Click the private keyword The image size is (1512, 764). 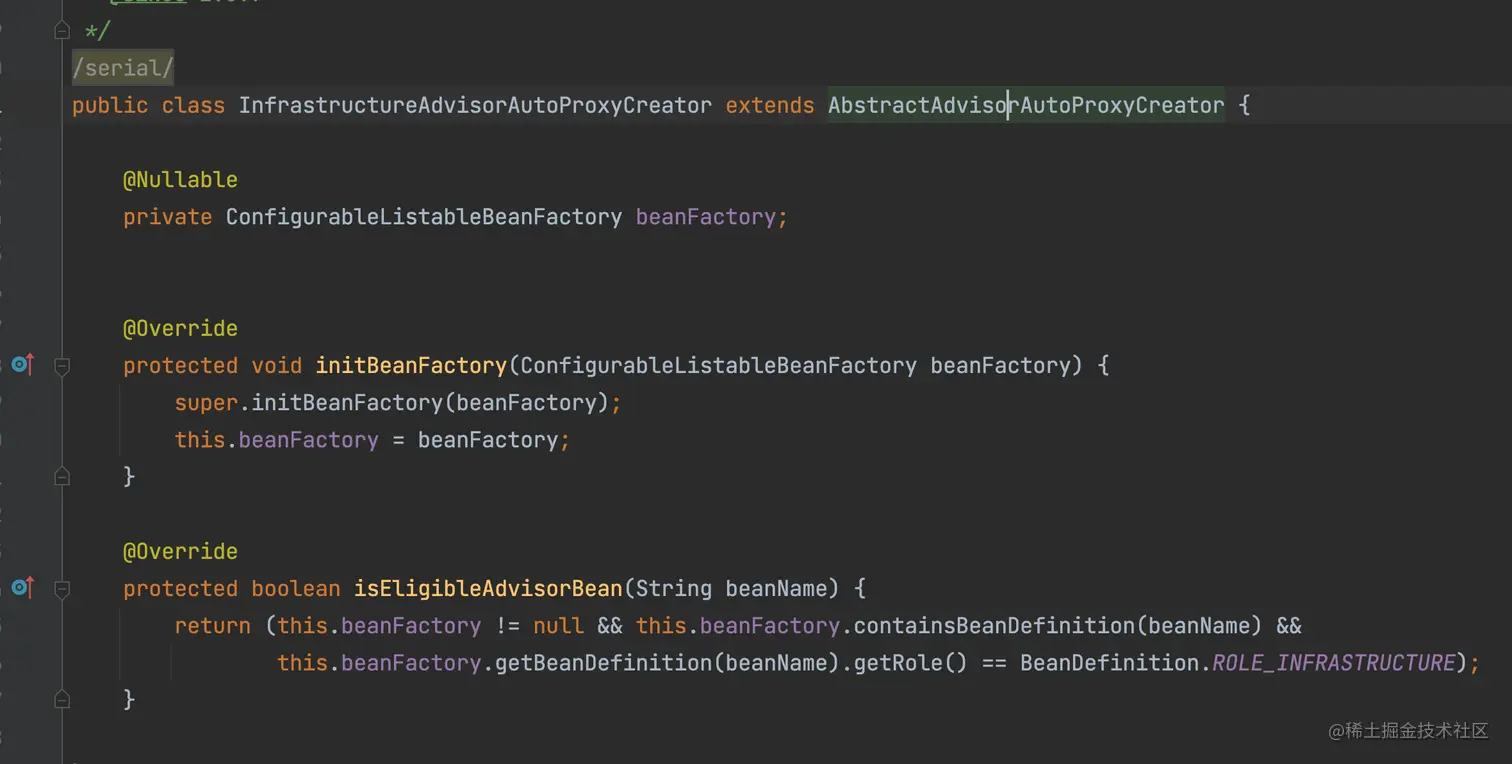tap(167, 217)
